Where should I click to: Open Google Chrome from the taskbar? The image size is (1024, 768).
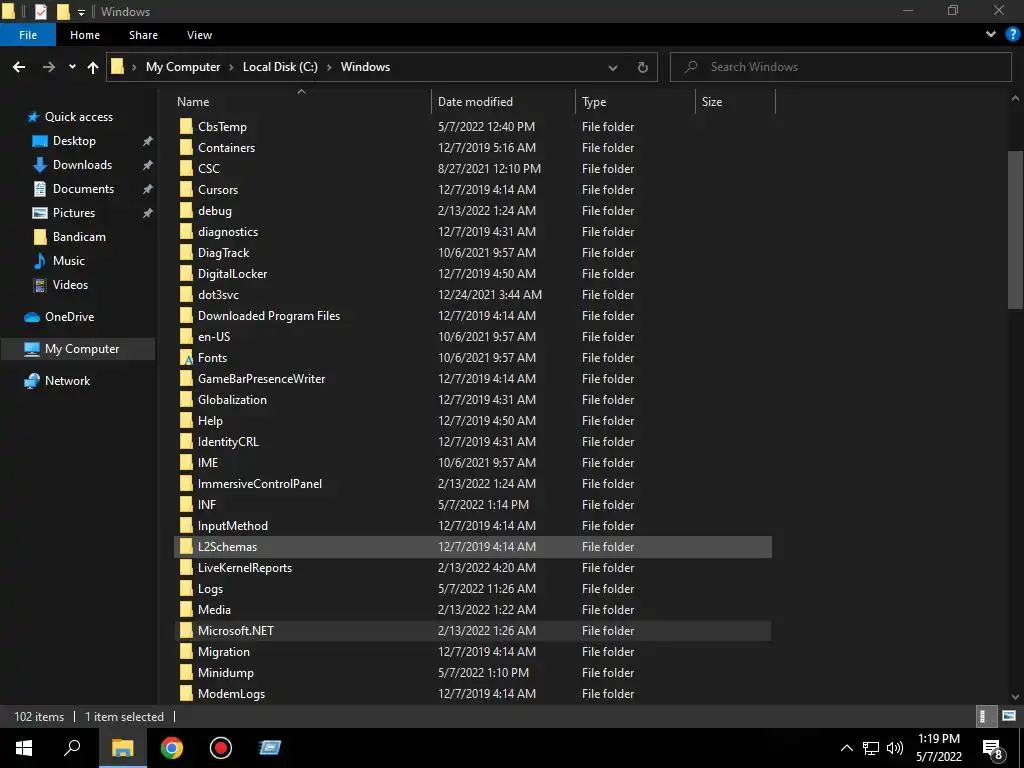coord(172,748)
